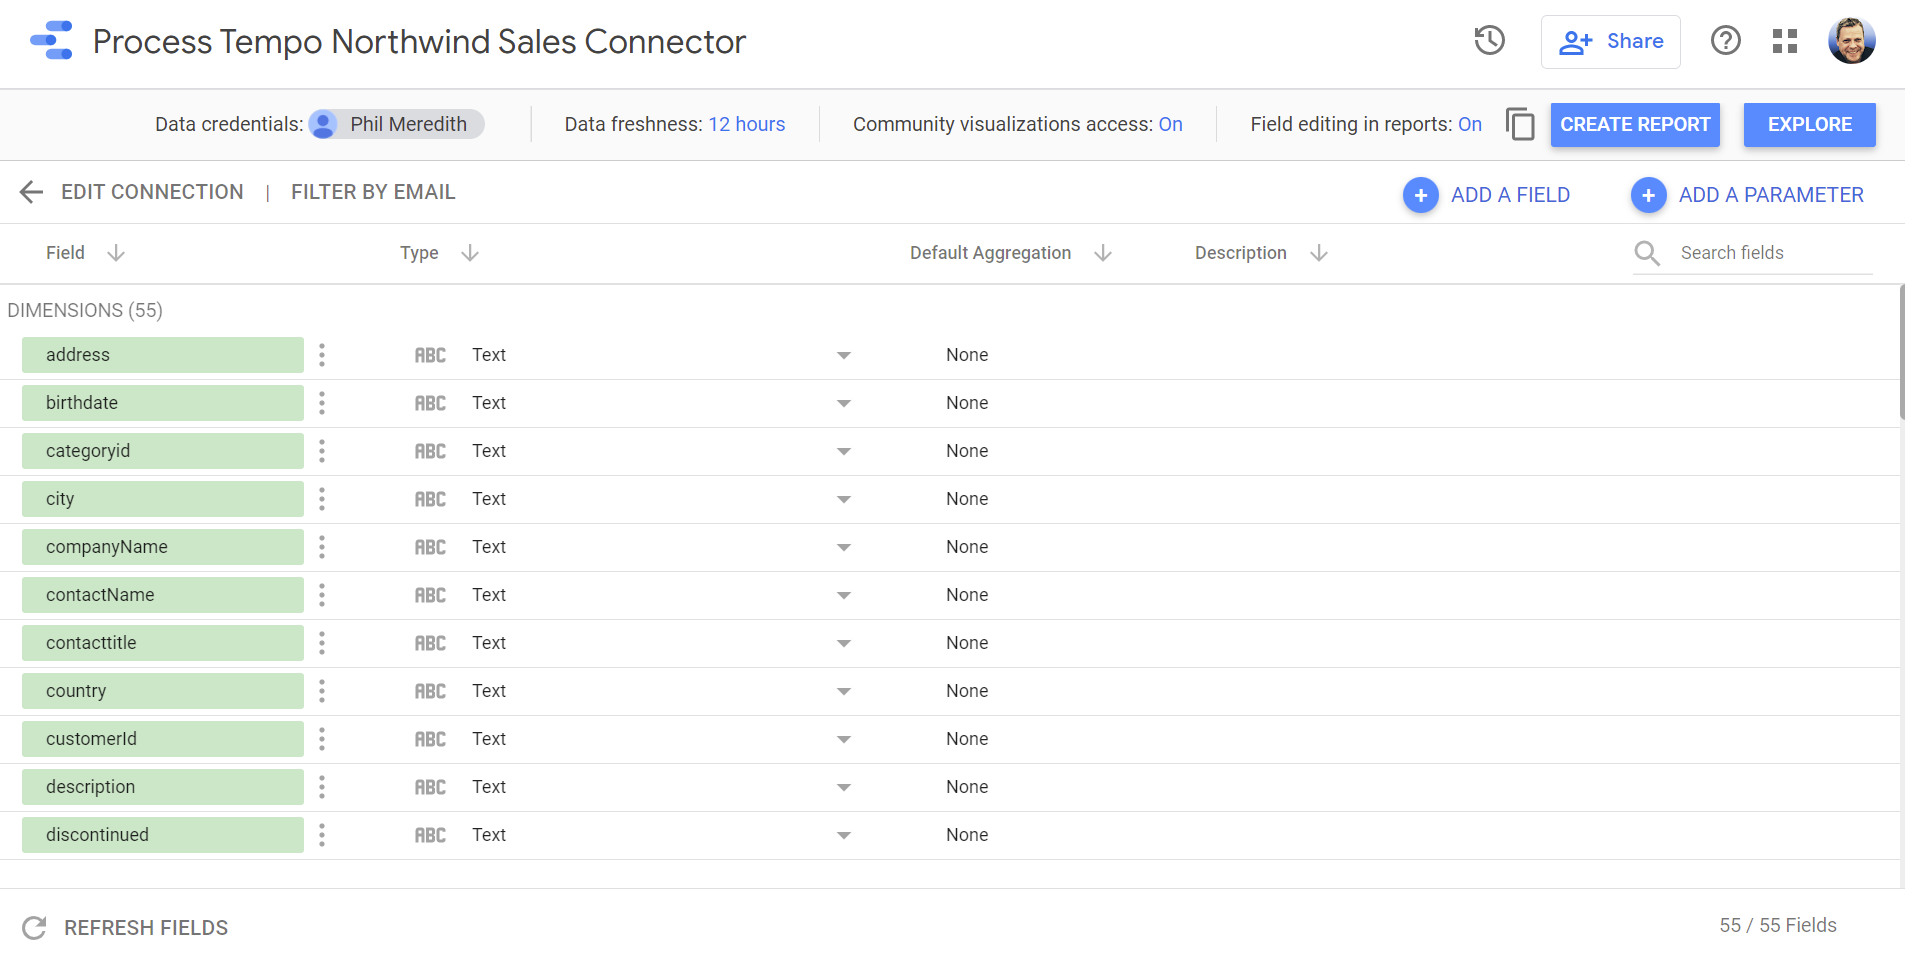
Task: Sort by Type column arrow
Action: [x=470, y=253]
